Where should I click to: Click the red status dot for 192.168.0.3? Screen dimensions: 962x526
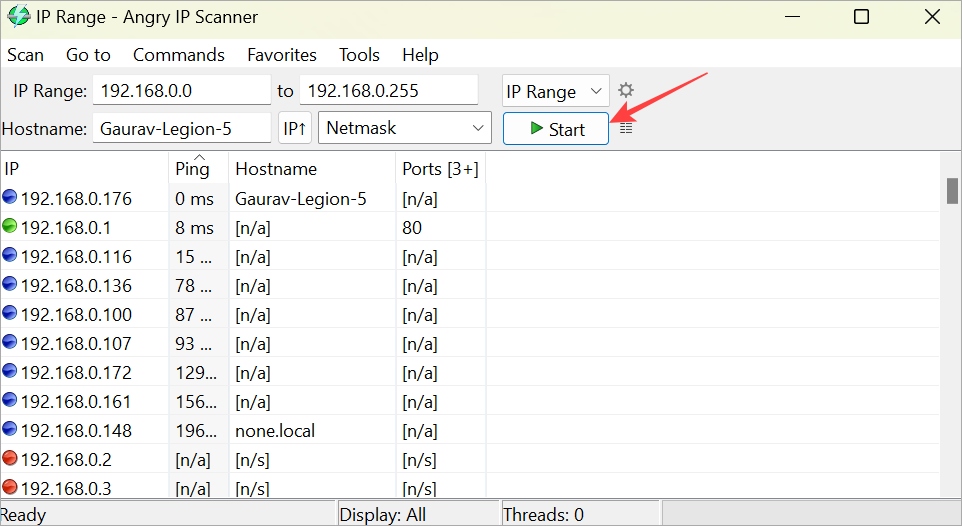(10, 486)
